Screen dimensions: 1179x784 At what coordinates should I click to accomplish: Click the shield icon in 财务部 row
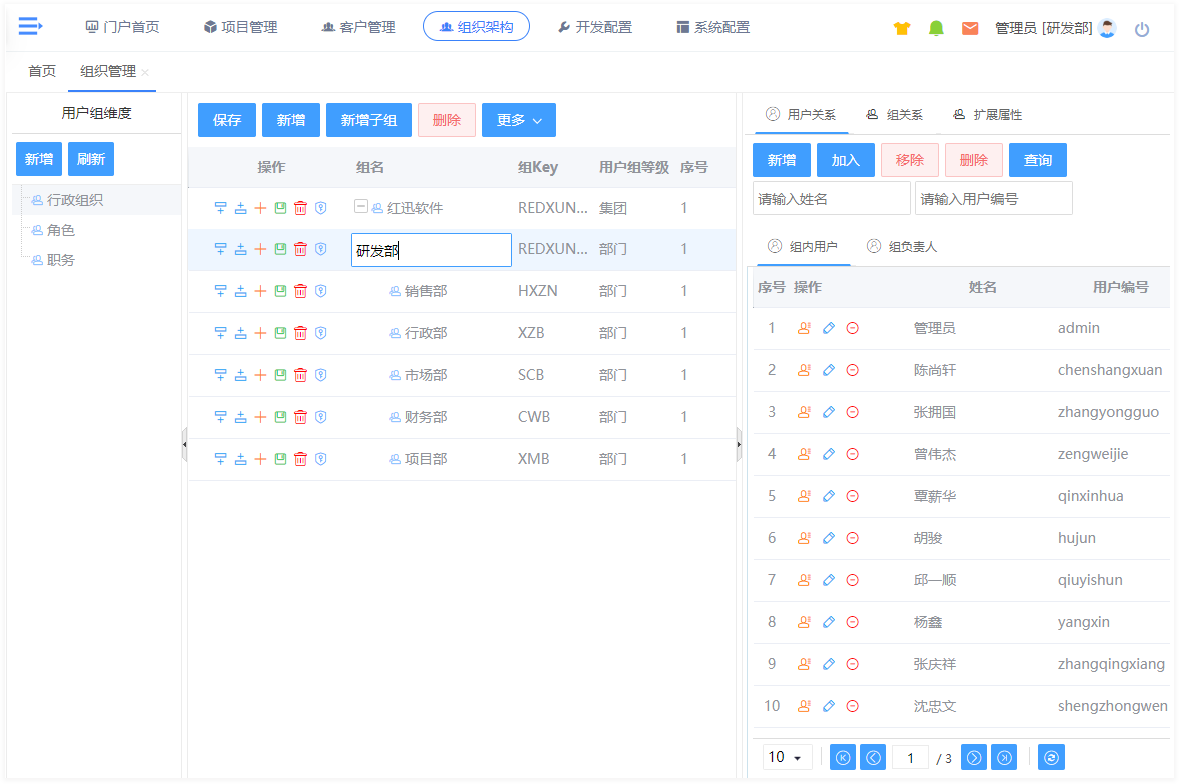(321, 417)
